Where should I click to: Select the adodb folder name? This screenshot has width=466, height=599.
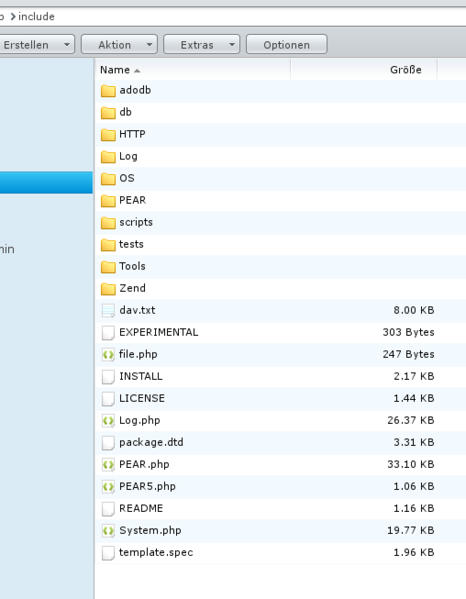[x=135, y=90]
